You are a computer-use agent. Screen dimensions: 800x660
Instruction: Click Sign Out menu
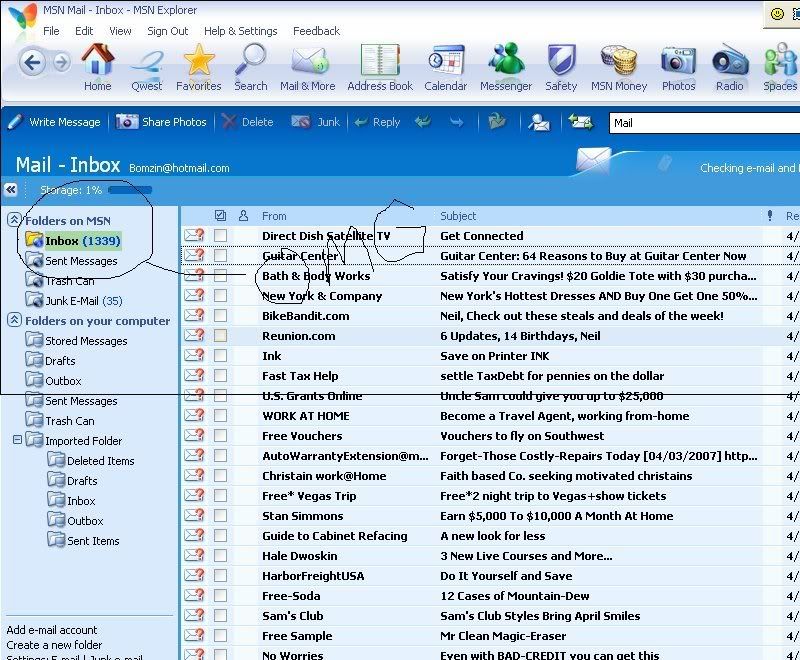(x=168, y=31)
